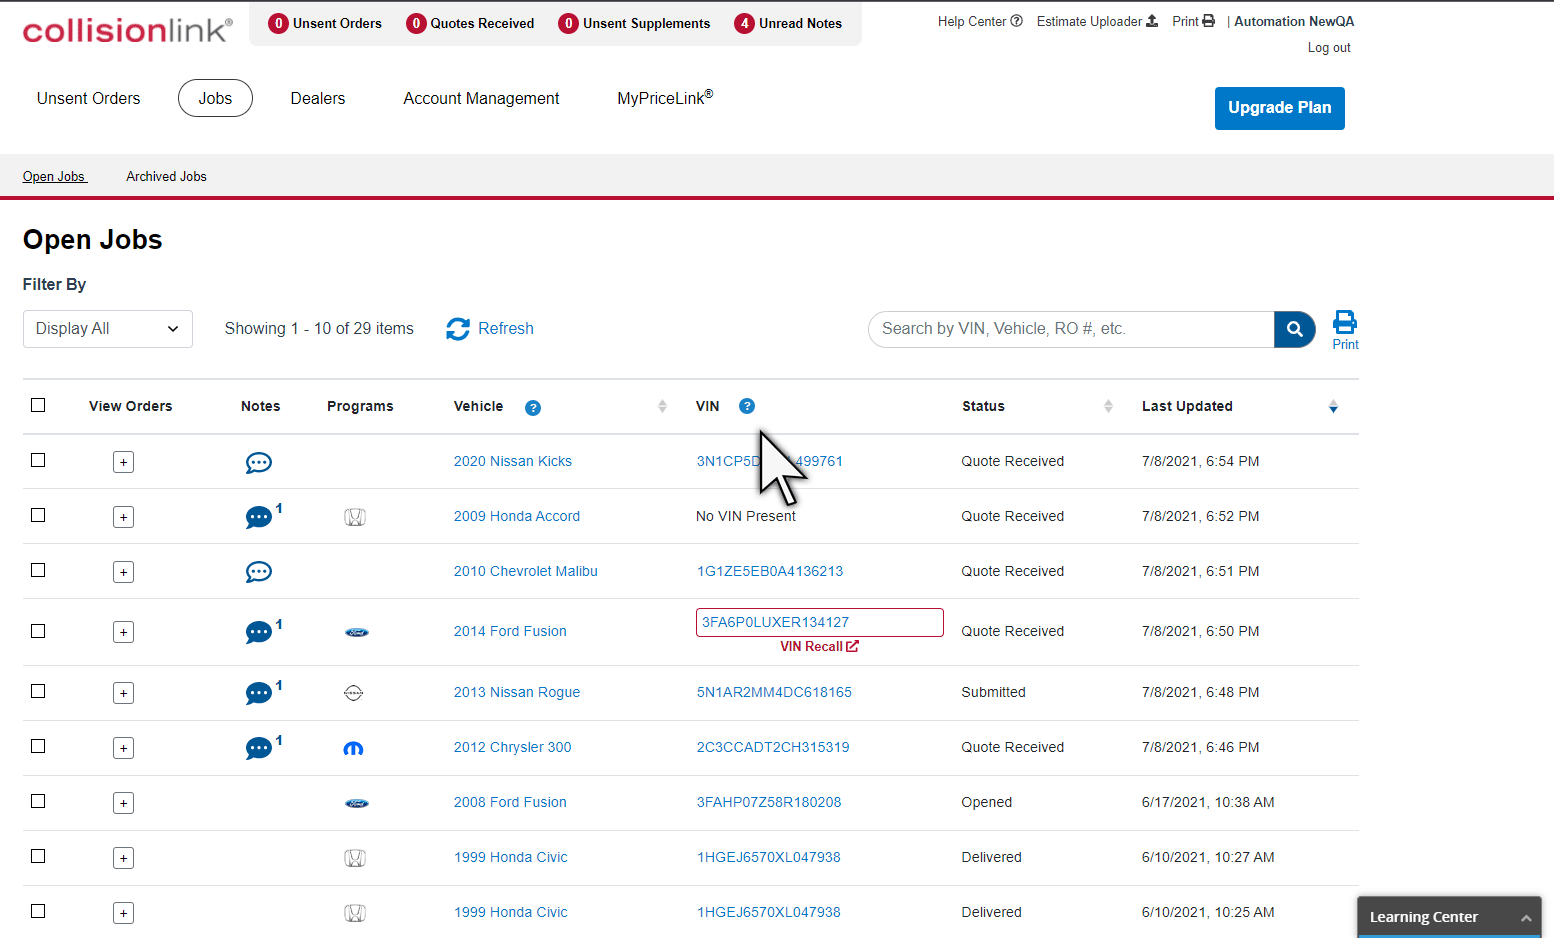The image size is (1554, 938).
Task: Open notes for 2014 Ford Fusion
Action: point(259,632)
